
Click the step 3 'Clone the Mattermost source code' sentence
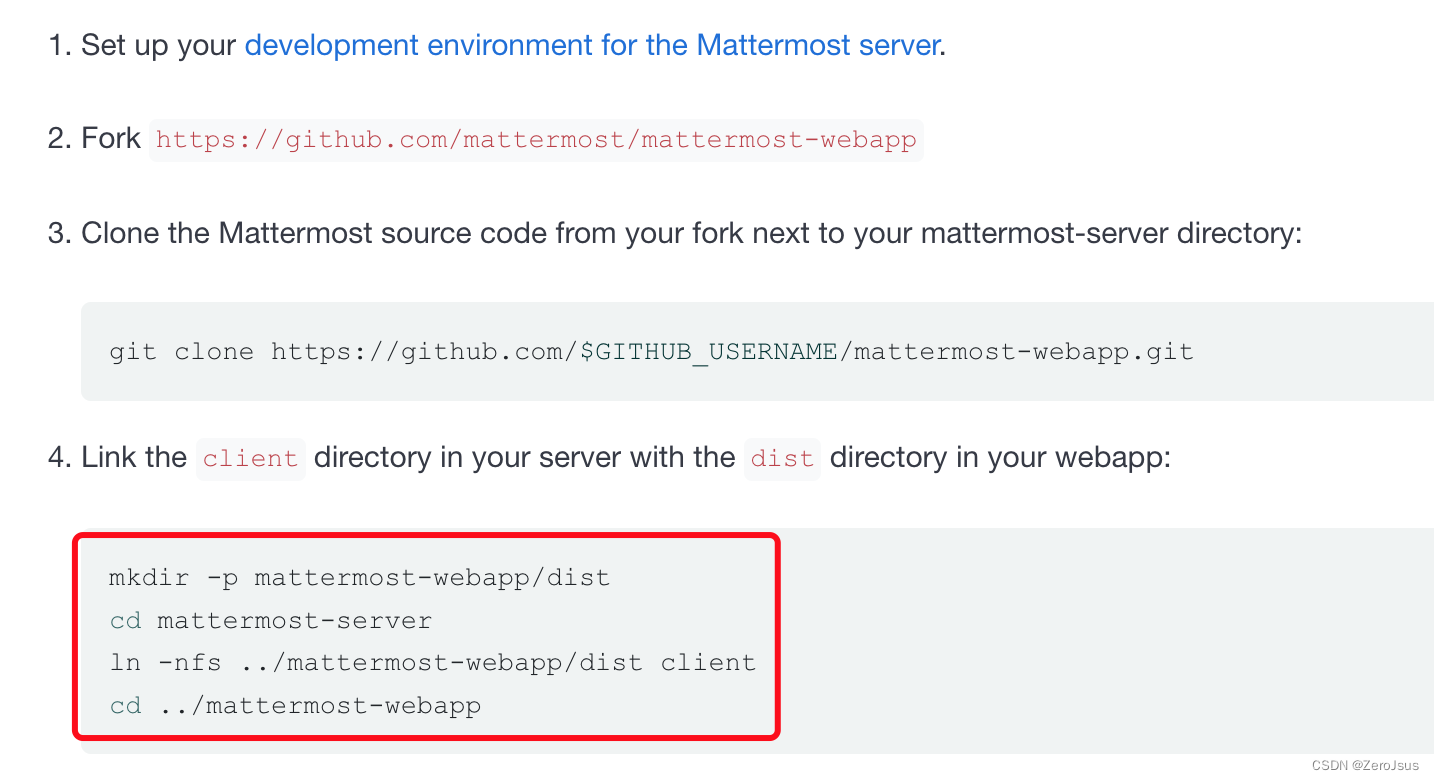691,233
